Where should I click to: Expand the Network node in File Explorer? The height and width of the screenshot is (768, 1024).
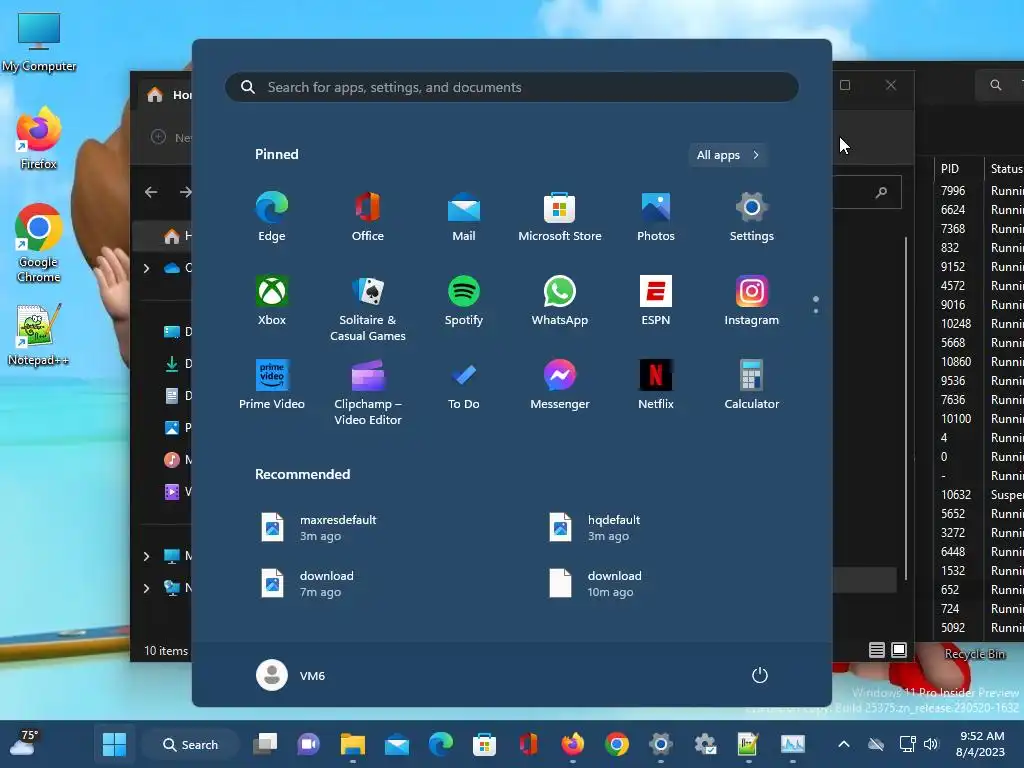tap(146, 588)
